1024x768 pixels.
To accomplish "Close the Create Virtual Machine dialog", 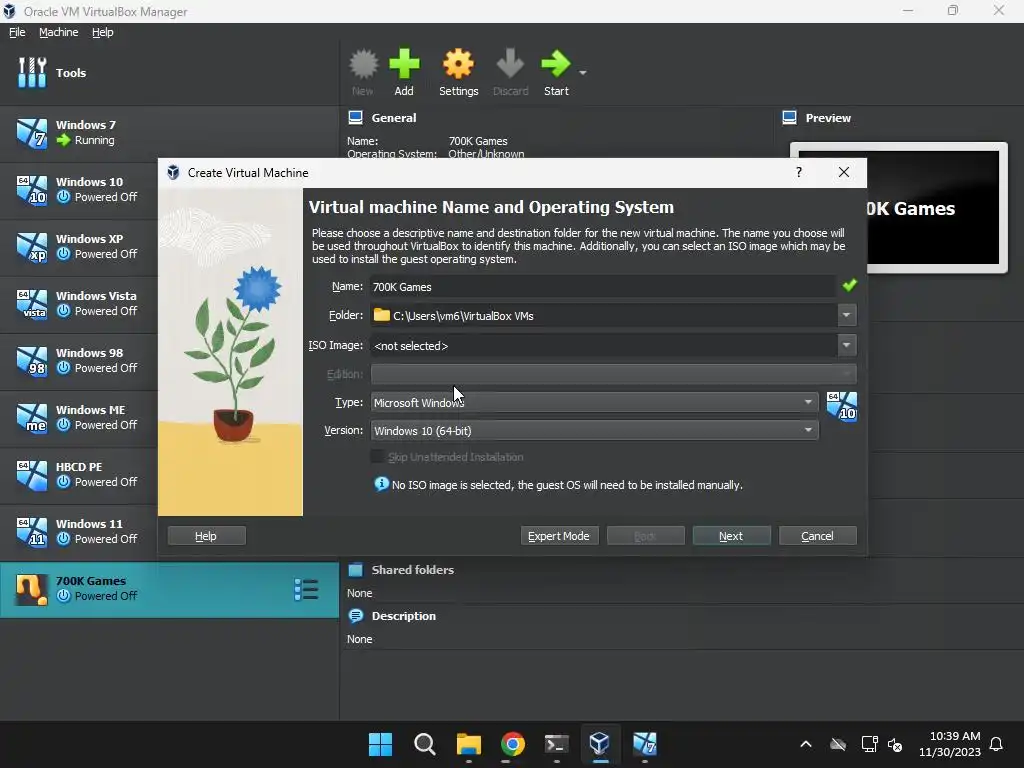I will point(844,172).
